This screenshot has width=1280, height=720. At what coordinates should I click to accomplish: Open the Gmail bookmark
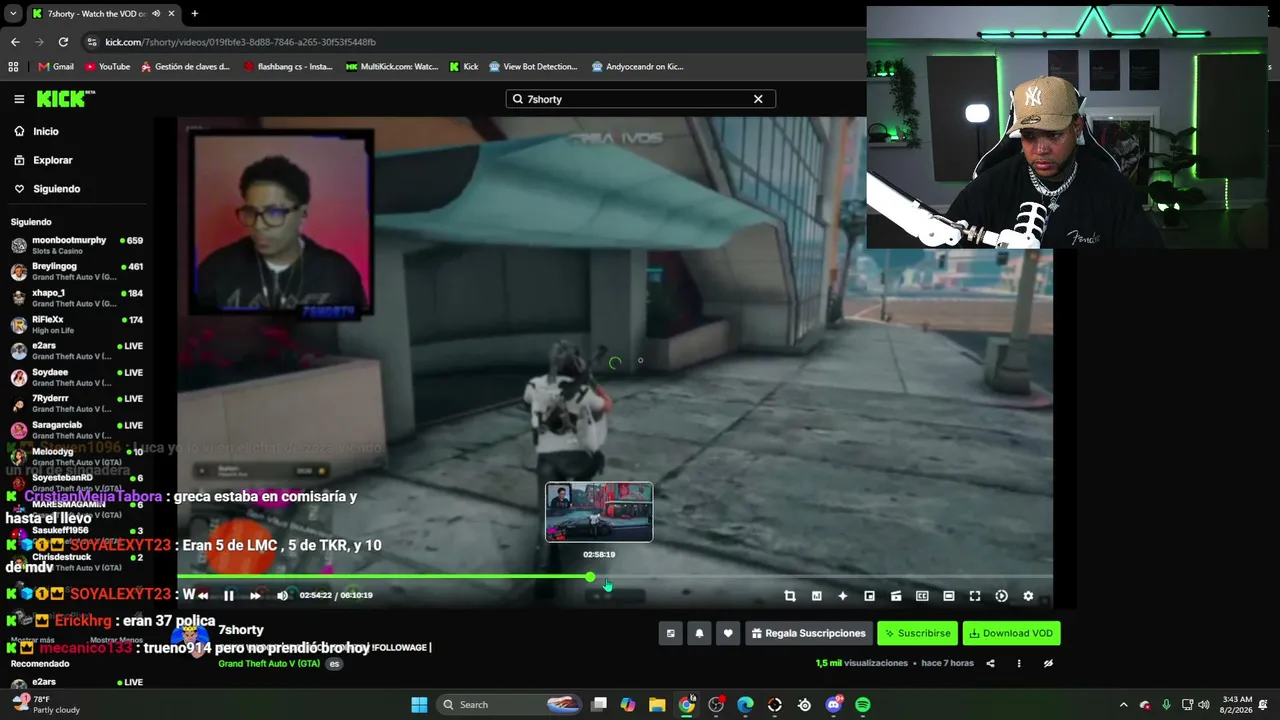(56, 67)
